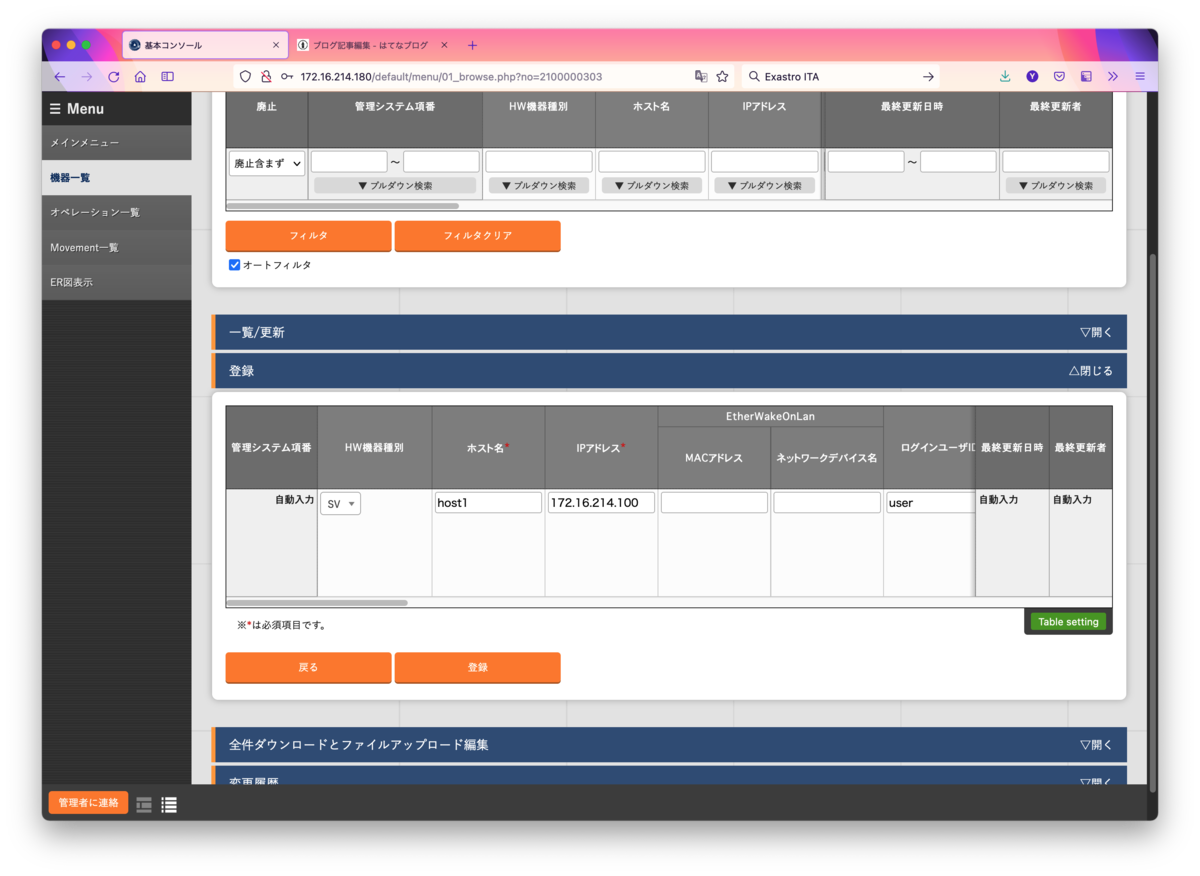Open プルダウン検索 under ホスト名

click(x=652, y=186)
